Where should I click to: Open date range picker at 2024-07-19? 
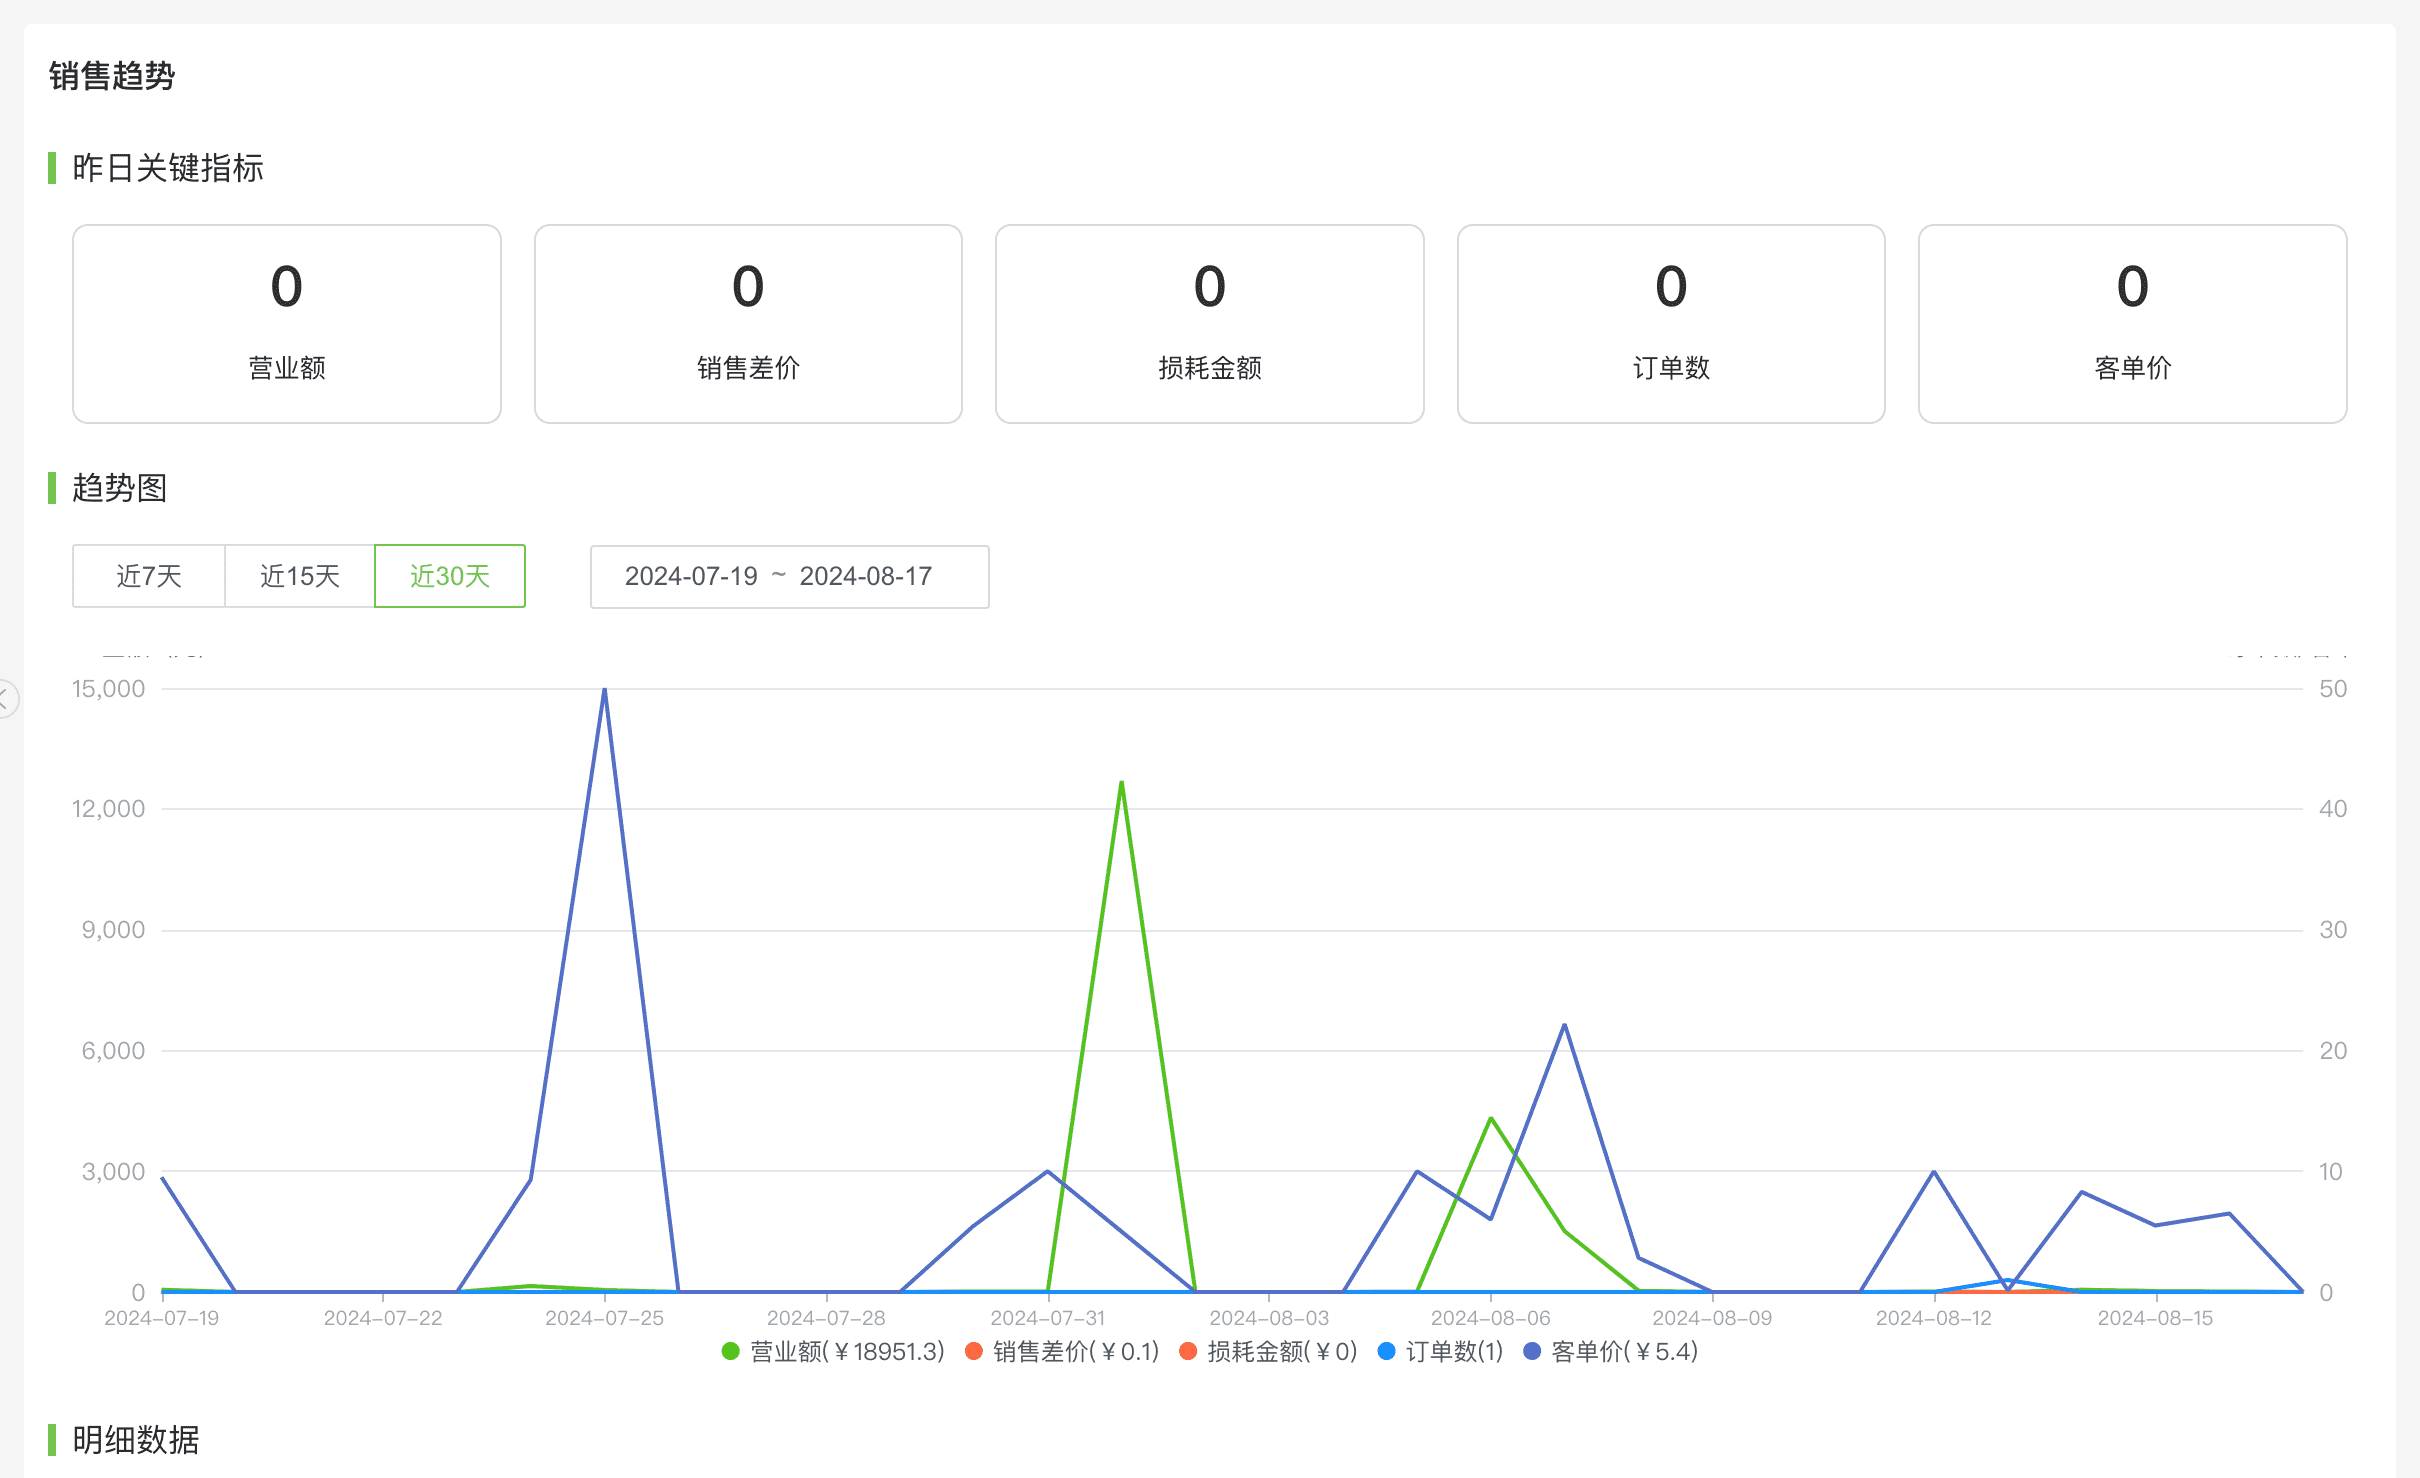tap(691, 577)
